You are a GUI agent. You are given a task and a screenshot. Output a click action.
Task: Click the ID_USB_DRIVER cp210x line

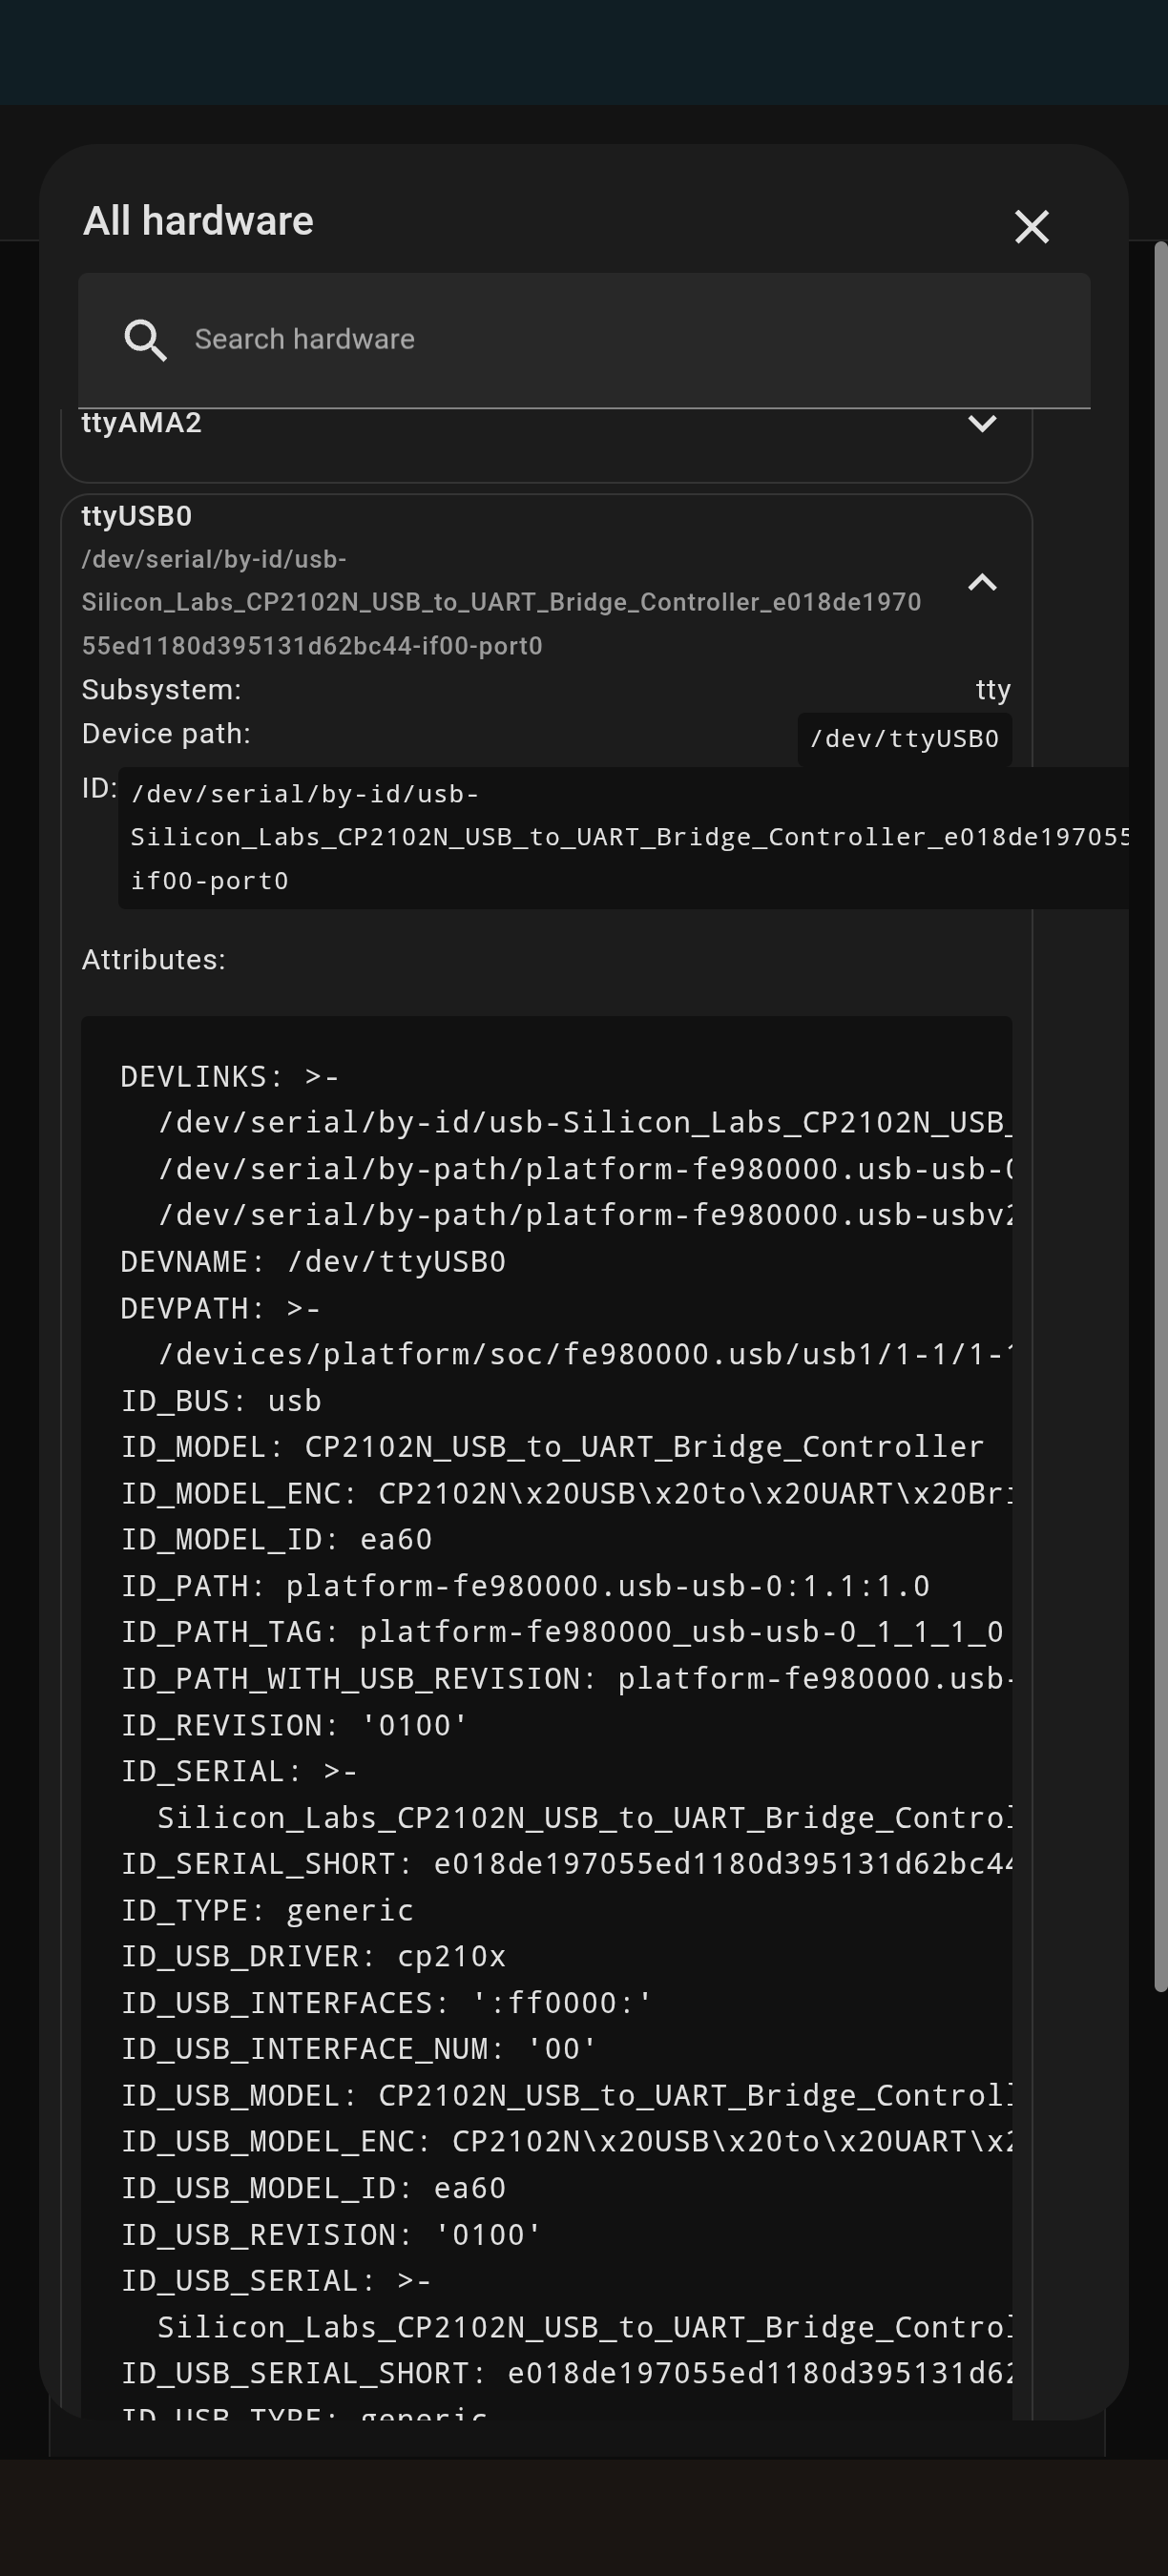point(313,1956)
